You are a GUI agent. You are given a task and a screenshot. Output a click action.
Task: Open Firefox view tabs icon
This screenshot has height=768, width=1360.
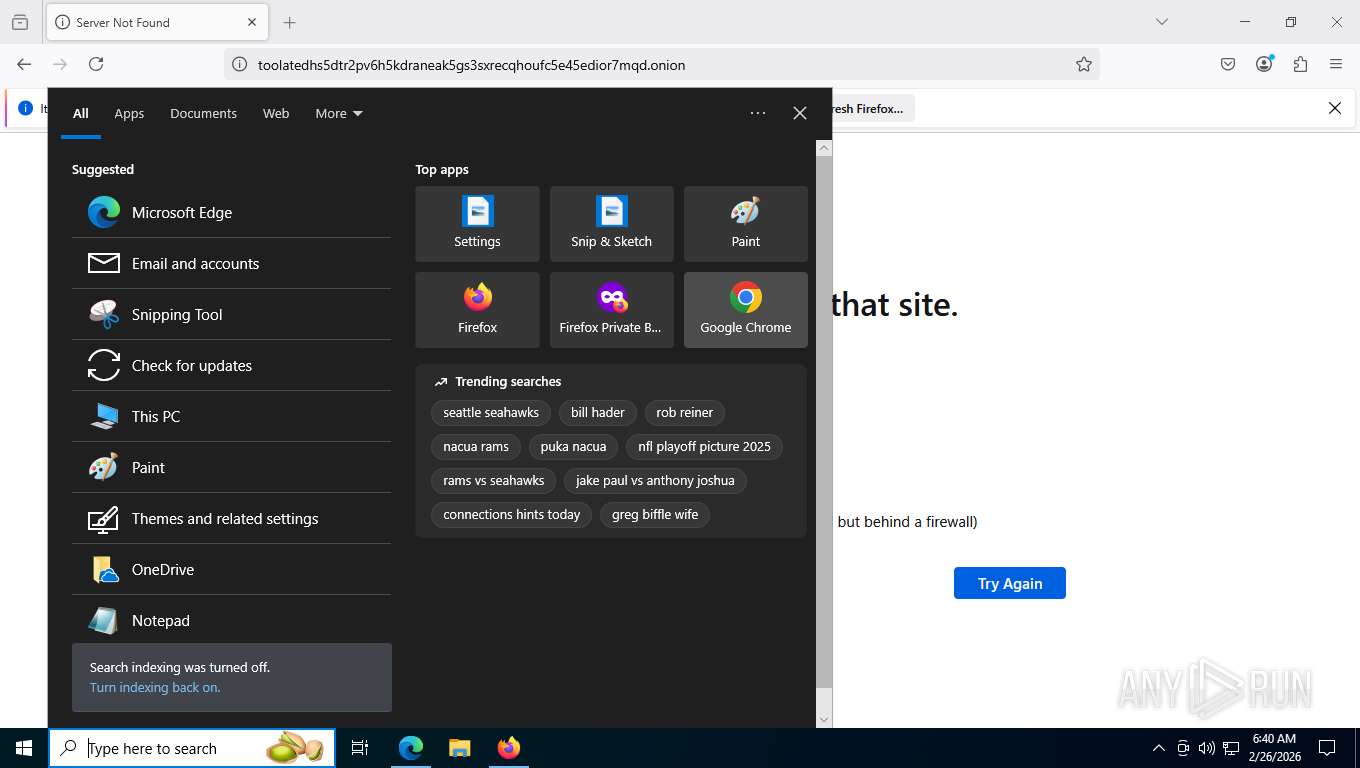20,22
